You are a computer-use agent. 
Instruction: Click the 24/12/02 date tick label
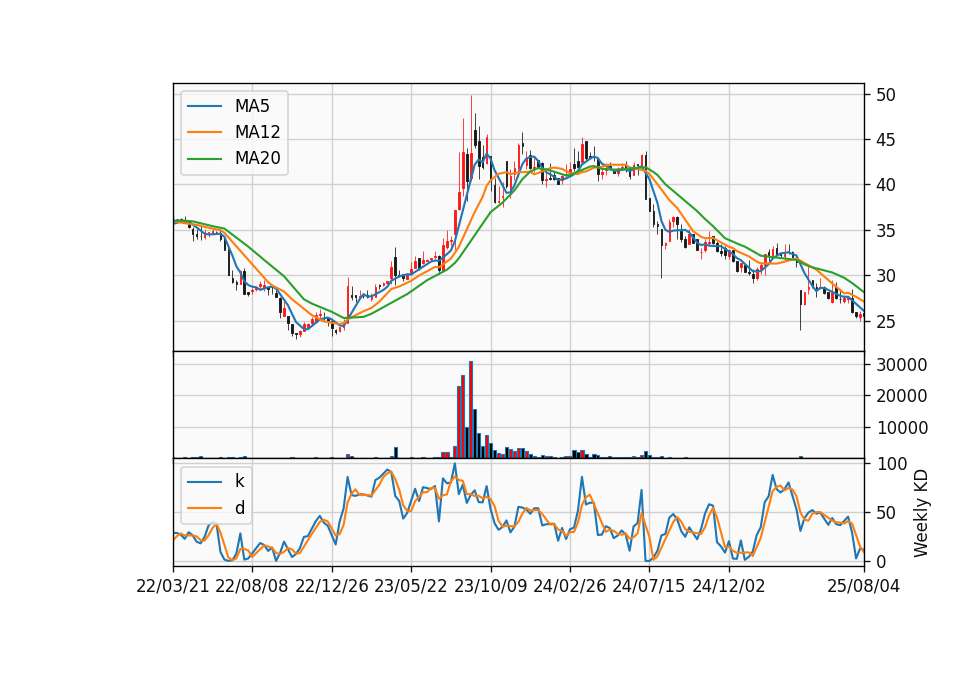click(x=729, y=586)
